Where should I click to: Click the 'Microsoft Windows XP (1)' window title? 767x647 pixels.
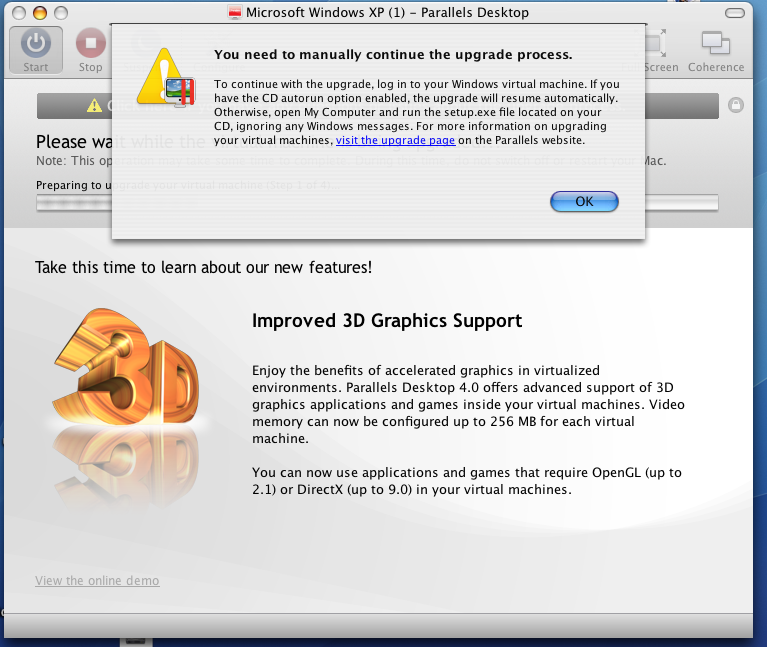(326, 12)
